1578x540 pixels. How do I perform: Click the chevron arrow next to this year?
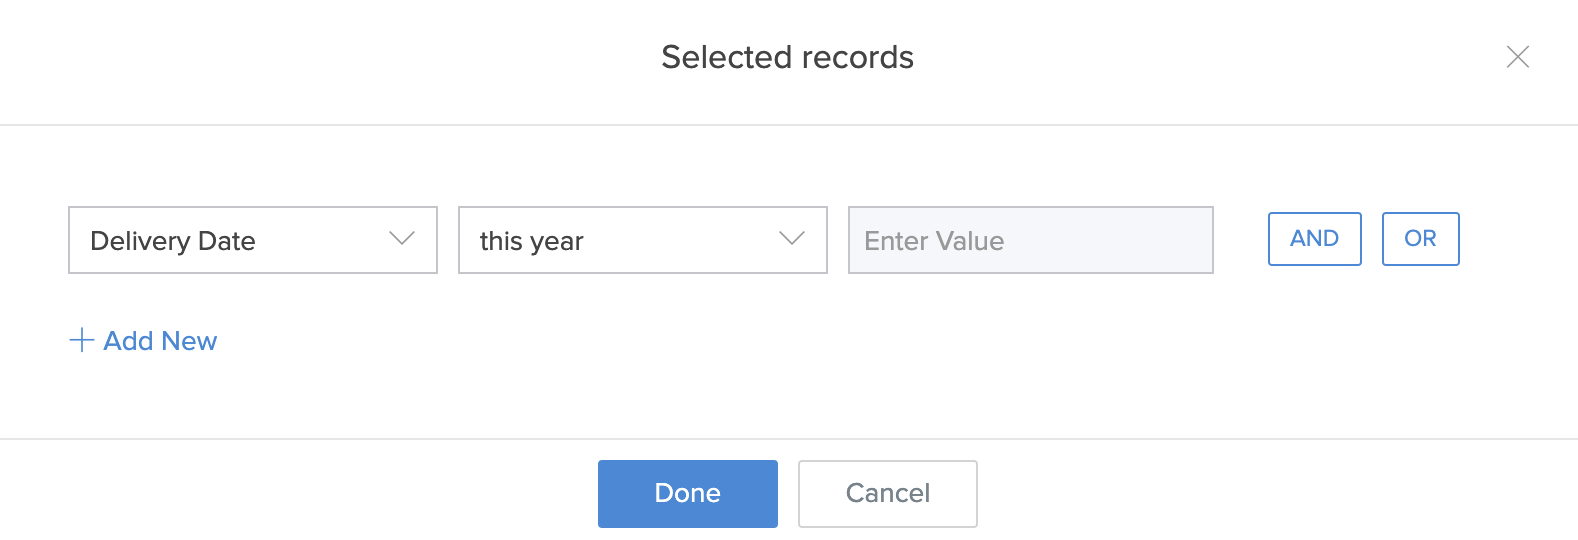tap(792, 239)
